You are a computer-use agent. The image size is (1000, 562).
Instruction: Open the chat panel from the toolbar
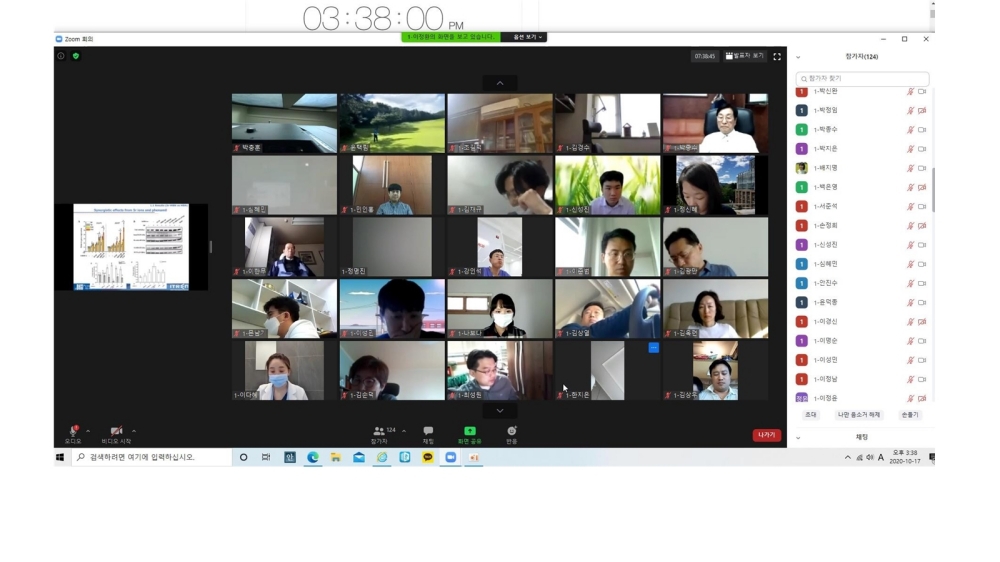428,431
